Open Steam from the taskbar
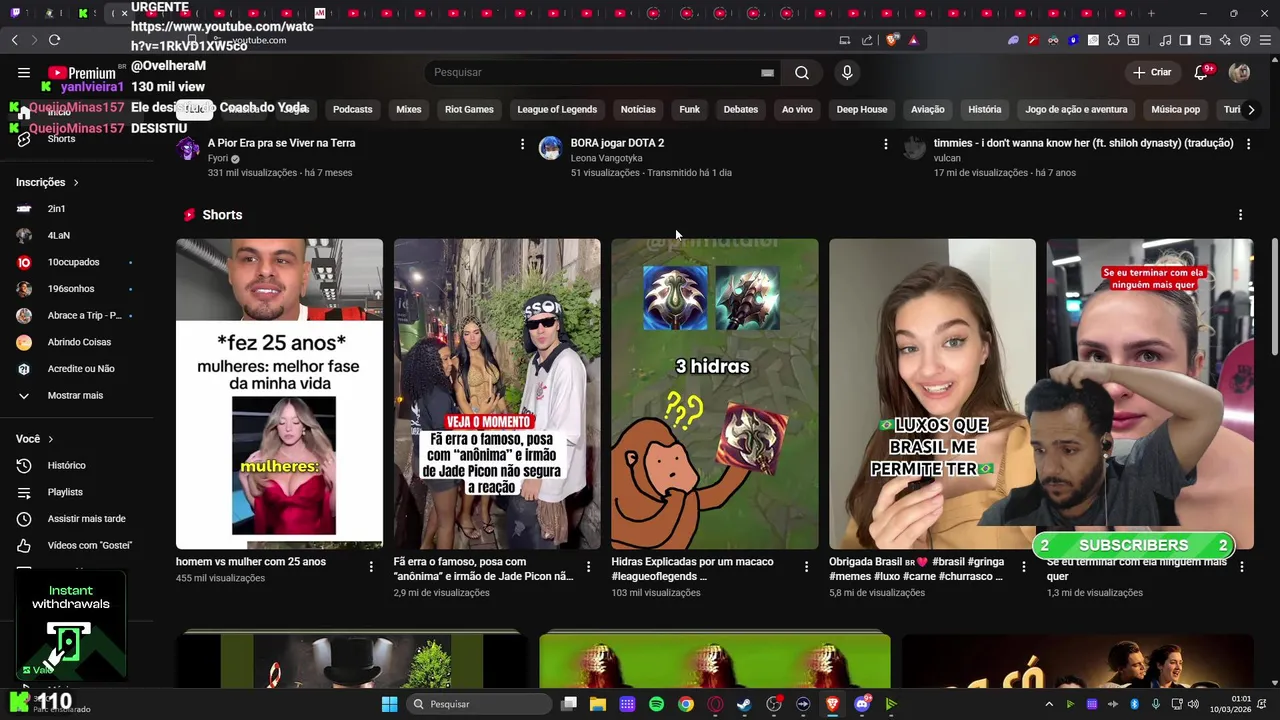1280x720 pixels. [x=744, y=704]
